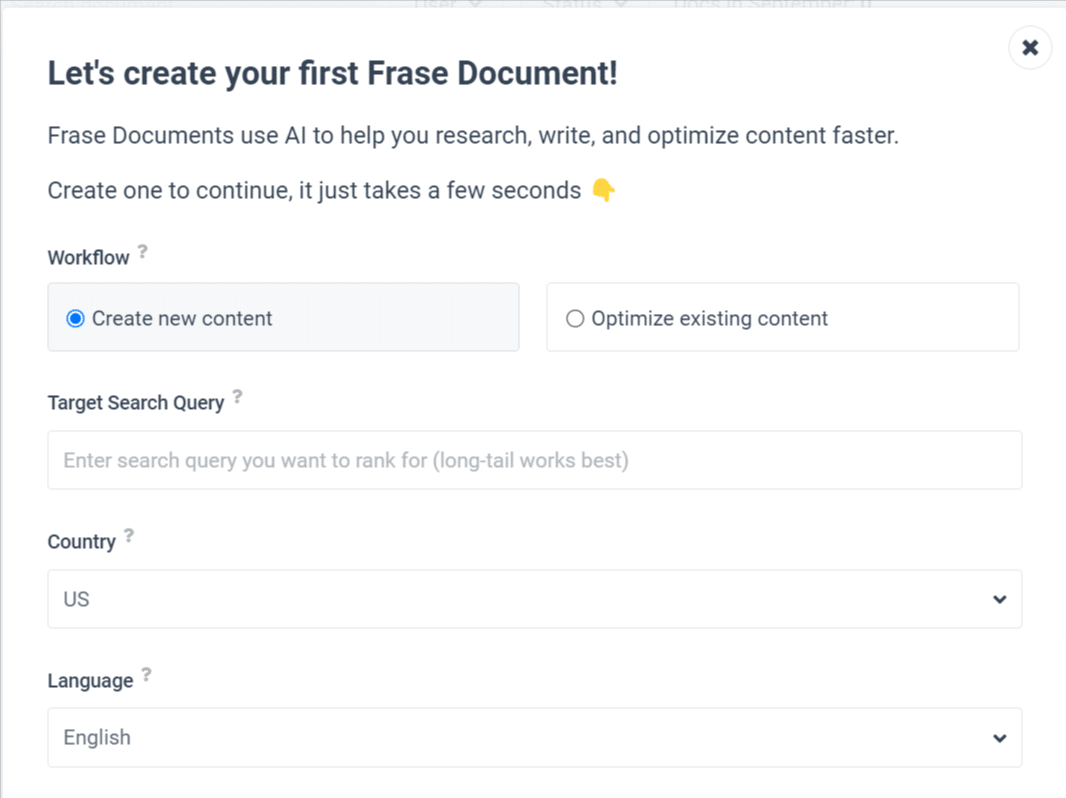This screenshot has height=798, width=1066.
Task: Open the Target Search Query help tooltip
Action: point(237,396)
